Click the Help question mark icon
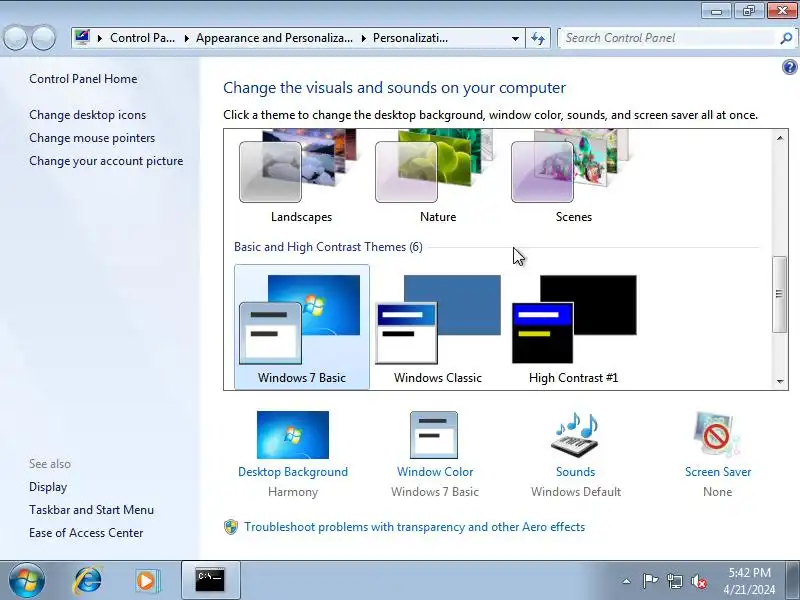This screenshot has width=800, height=600. coord(789,67)
